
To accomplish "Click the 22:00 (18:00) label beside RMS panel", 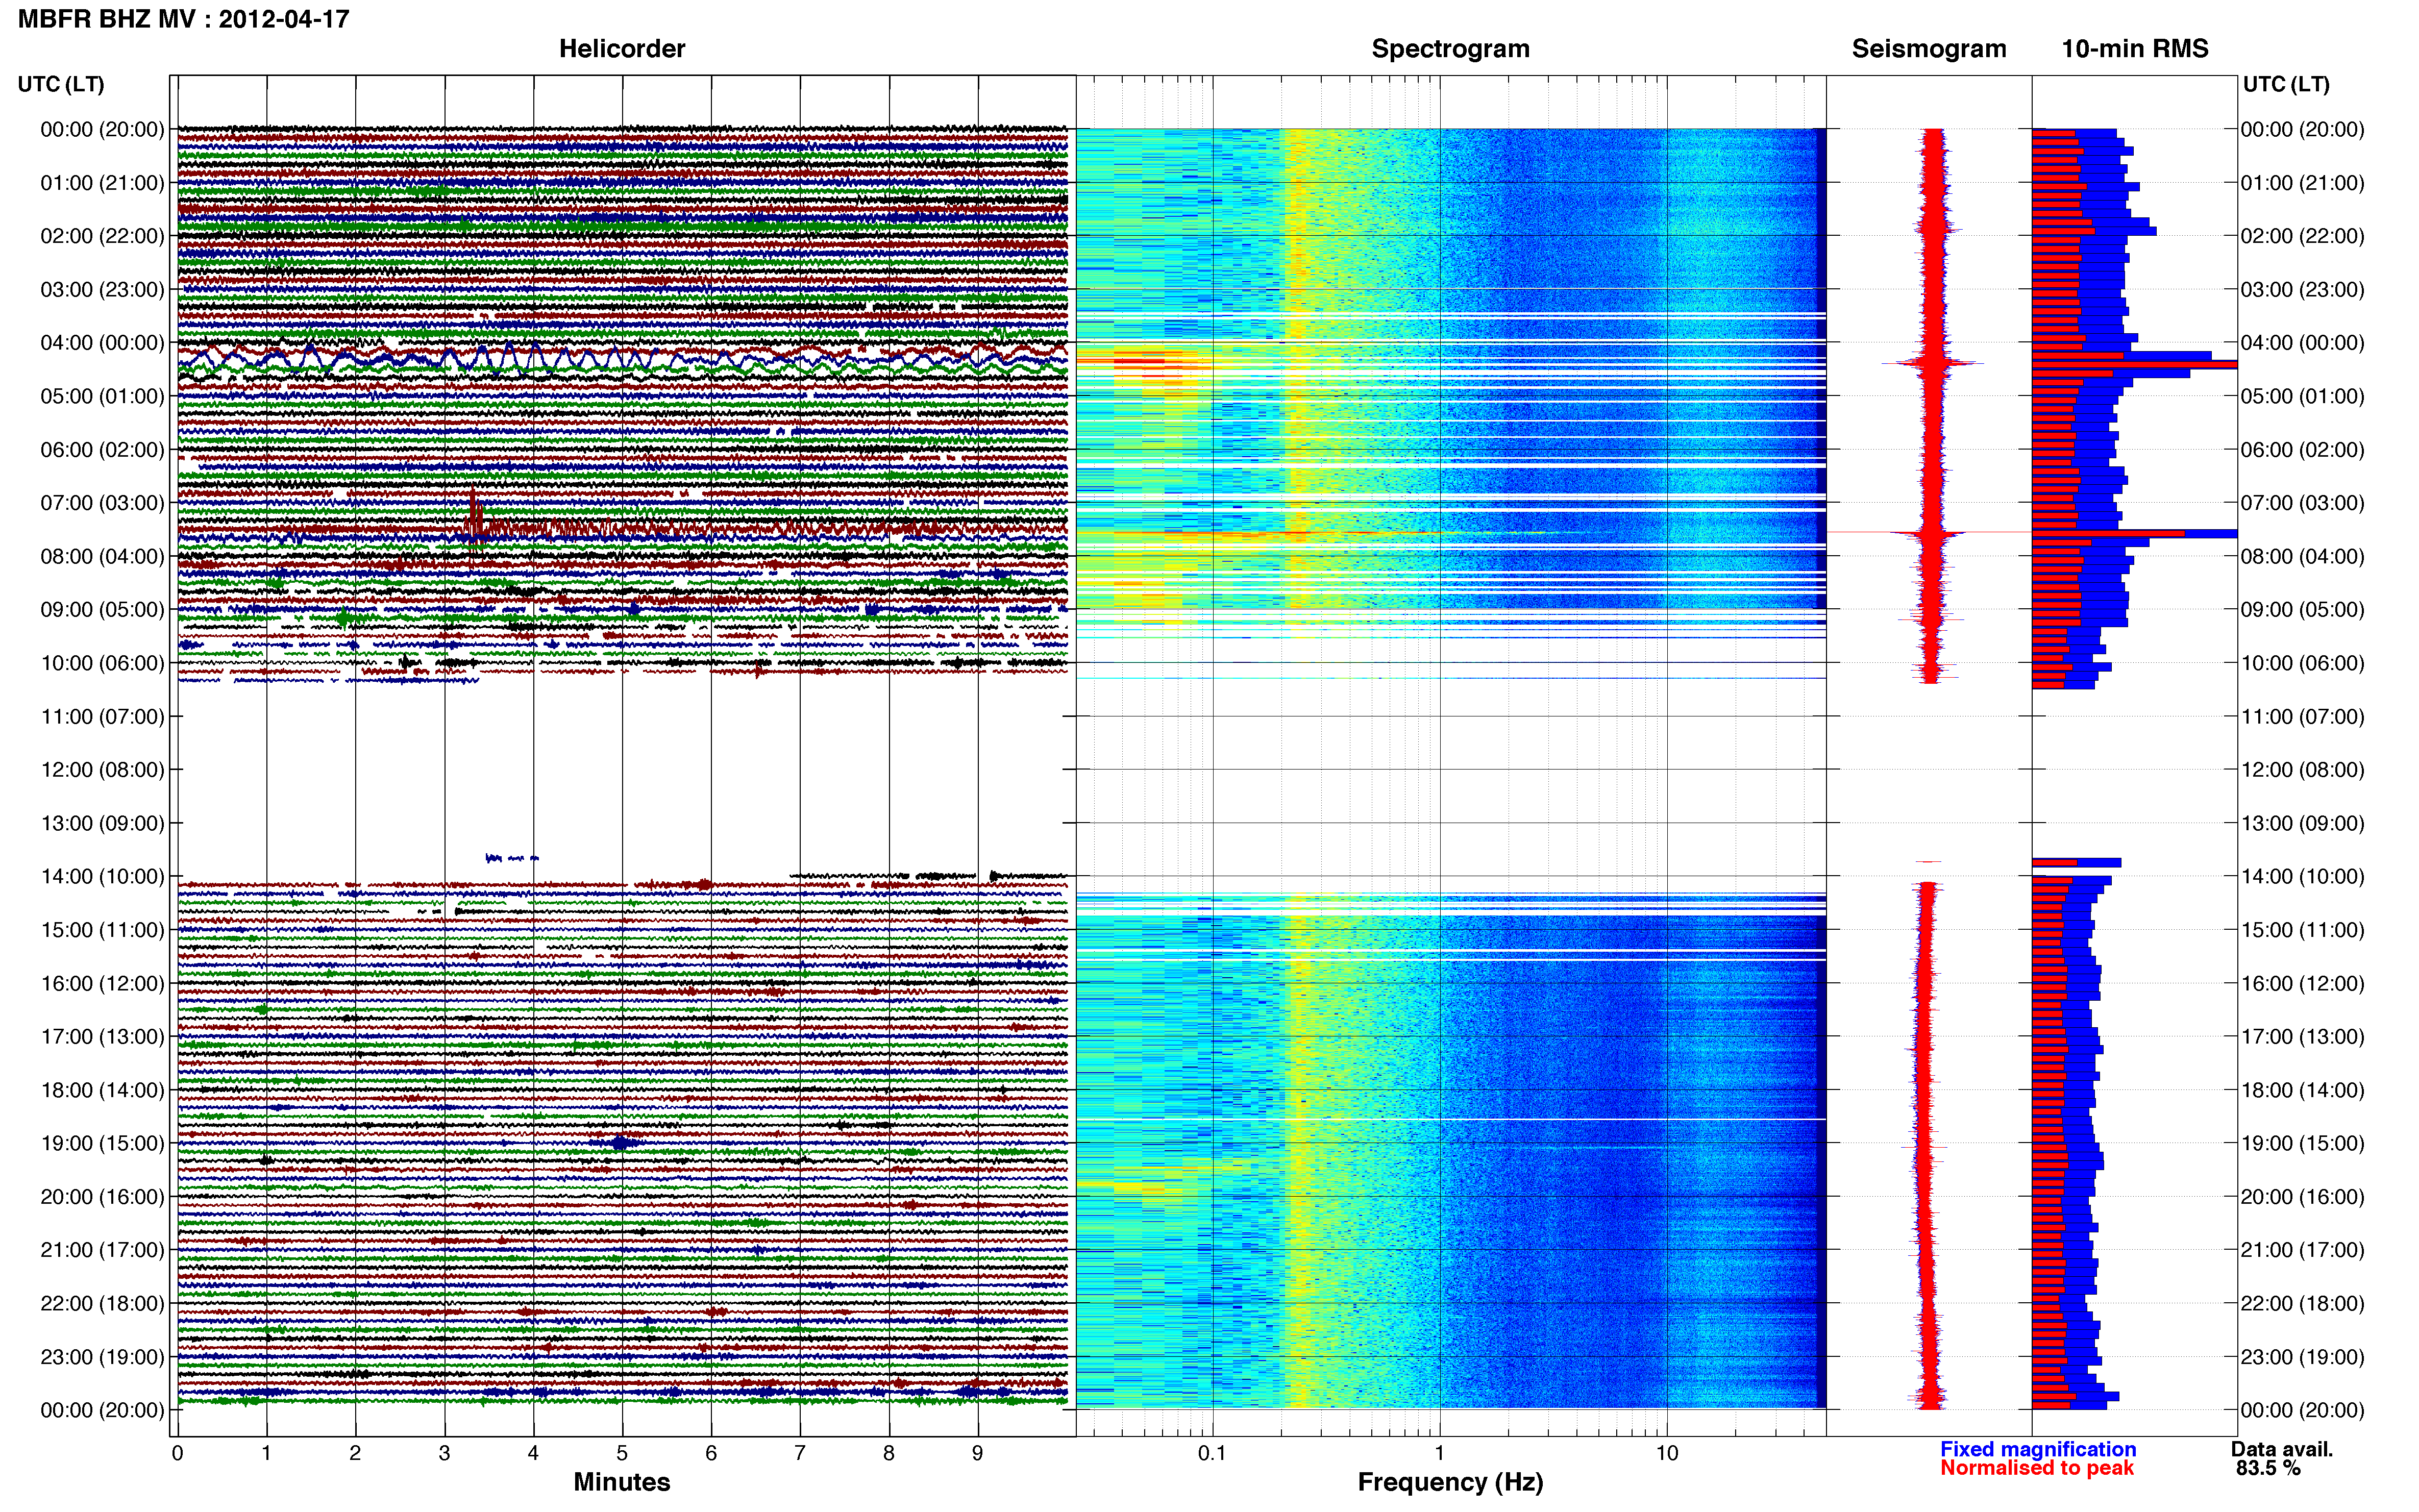I will 2303,1304.
